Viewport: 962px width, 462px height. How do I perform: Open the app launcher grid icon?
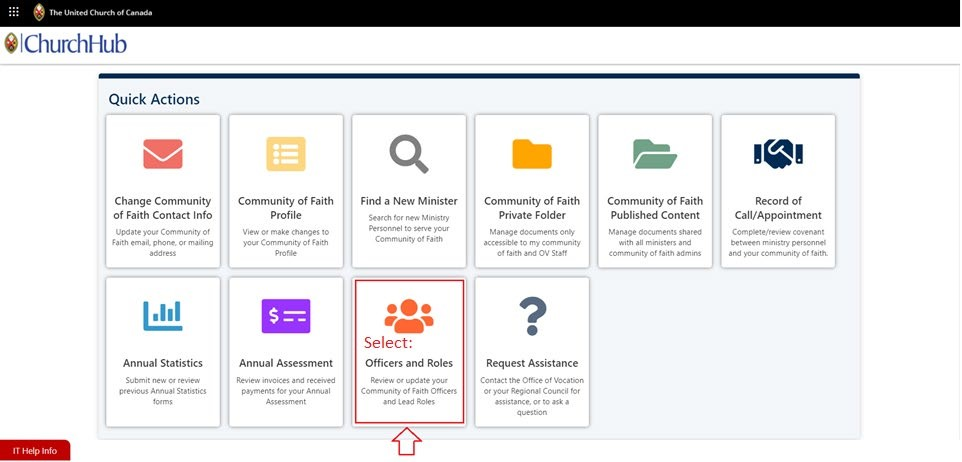coord(13,12)
